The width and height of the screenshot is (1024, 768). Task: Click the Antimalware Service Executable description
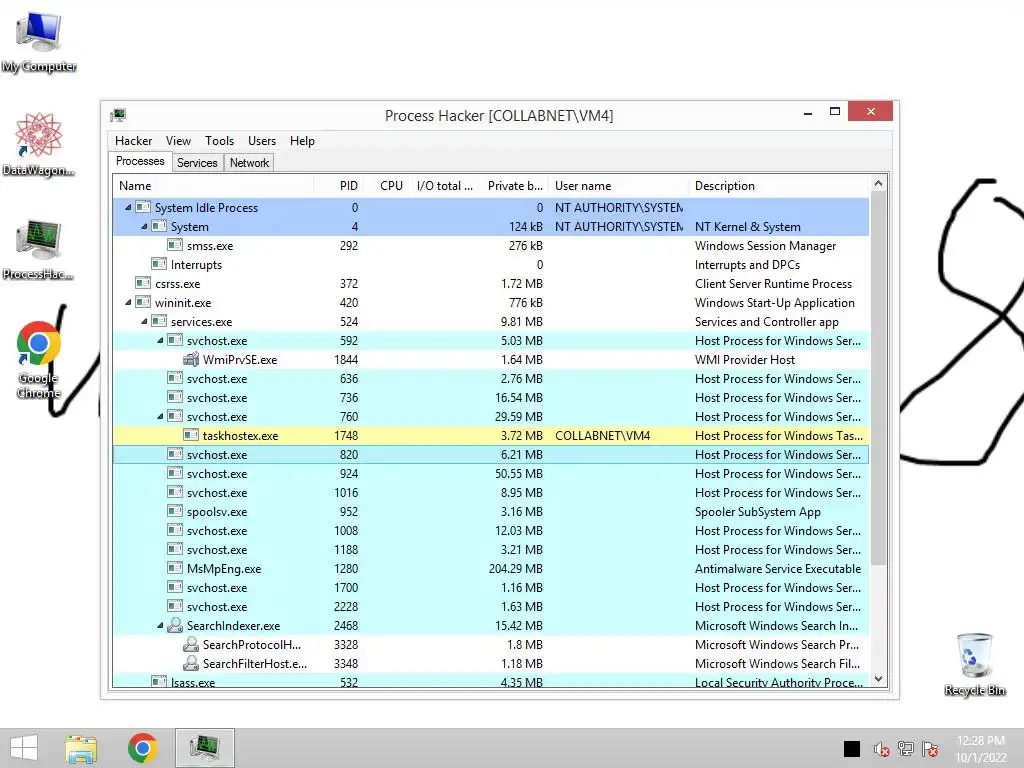point(778,569)
